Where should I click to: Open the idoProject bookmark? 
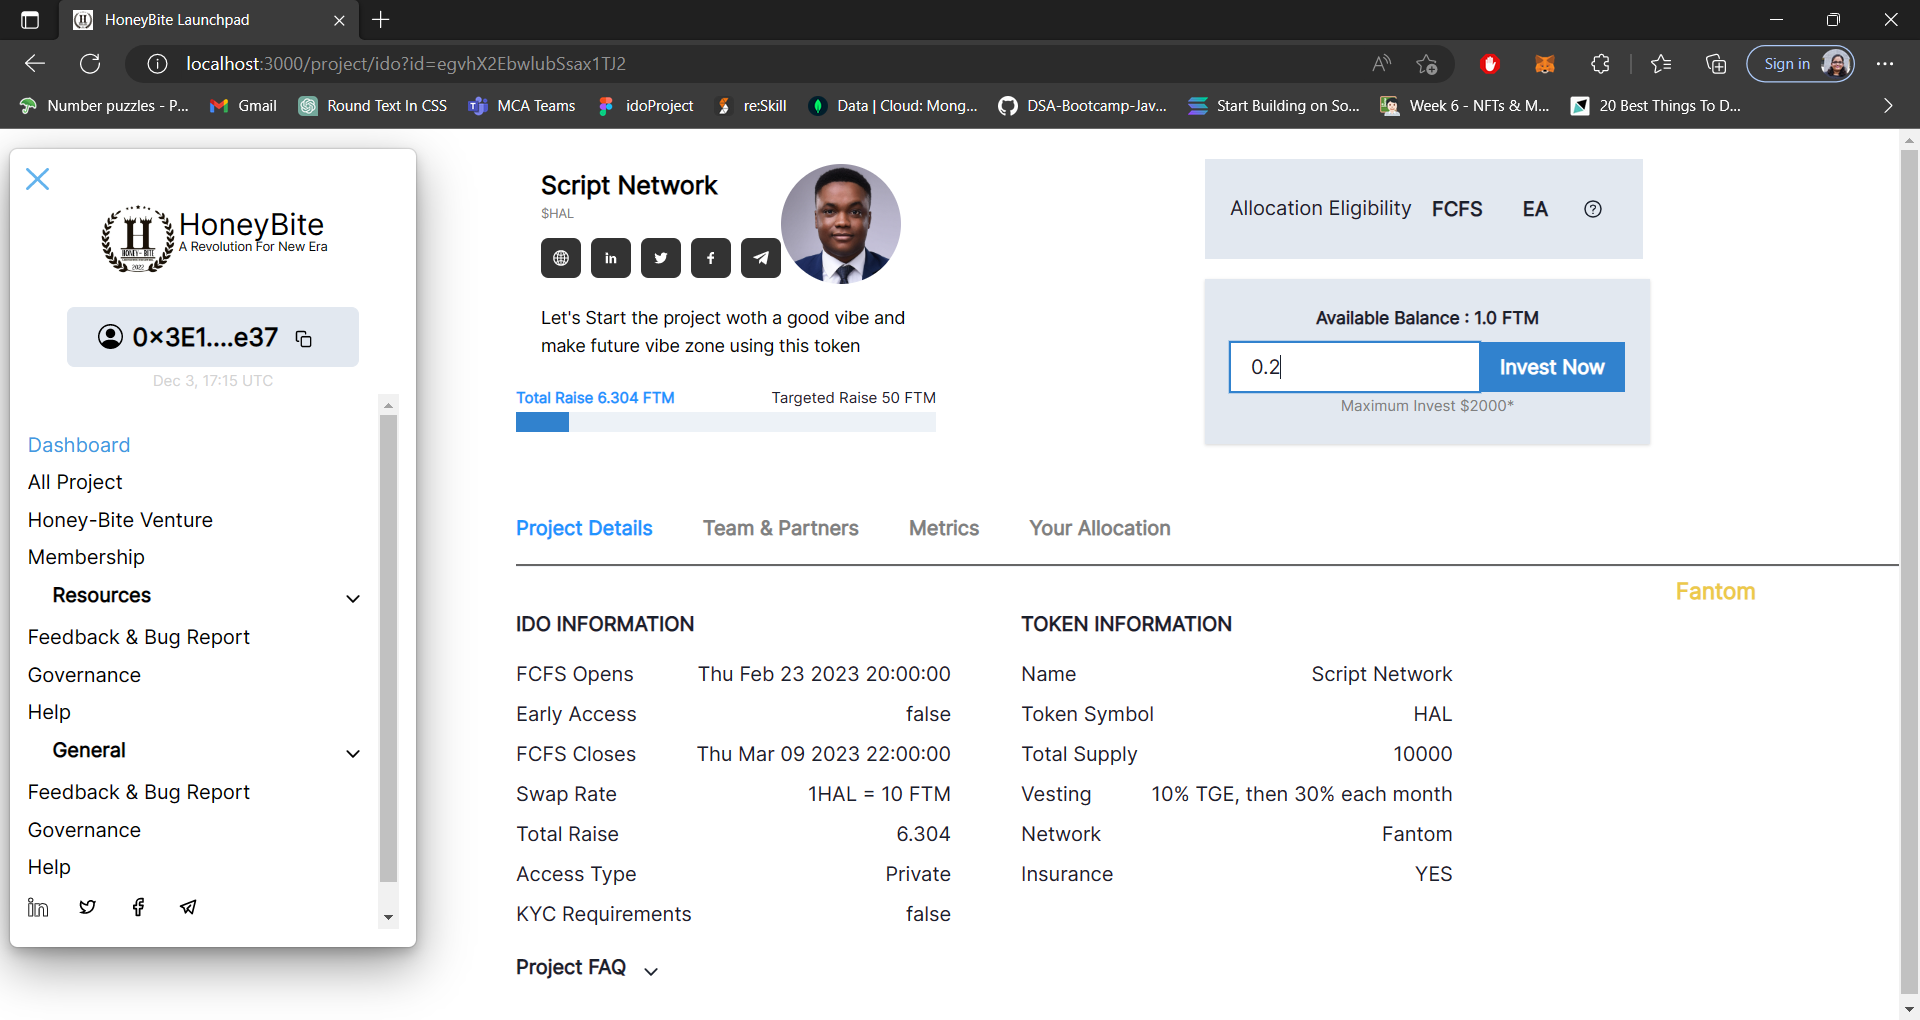tap(645, 106)
